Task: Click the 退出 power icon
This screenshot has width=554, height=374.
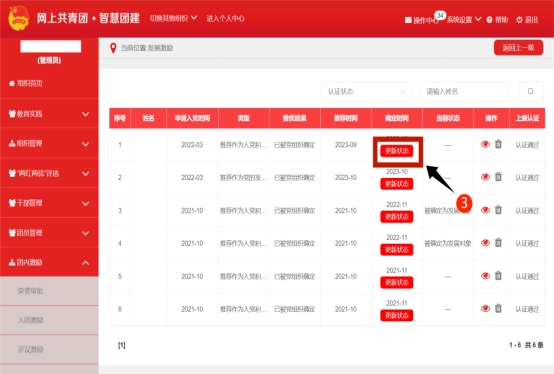Action: point(519,20)
